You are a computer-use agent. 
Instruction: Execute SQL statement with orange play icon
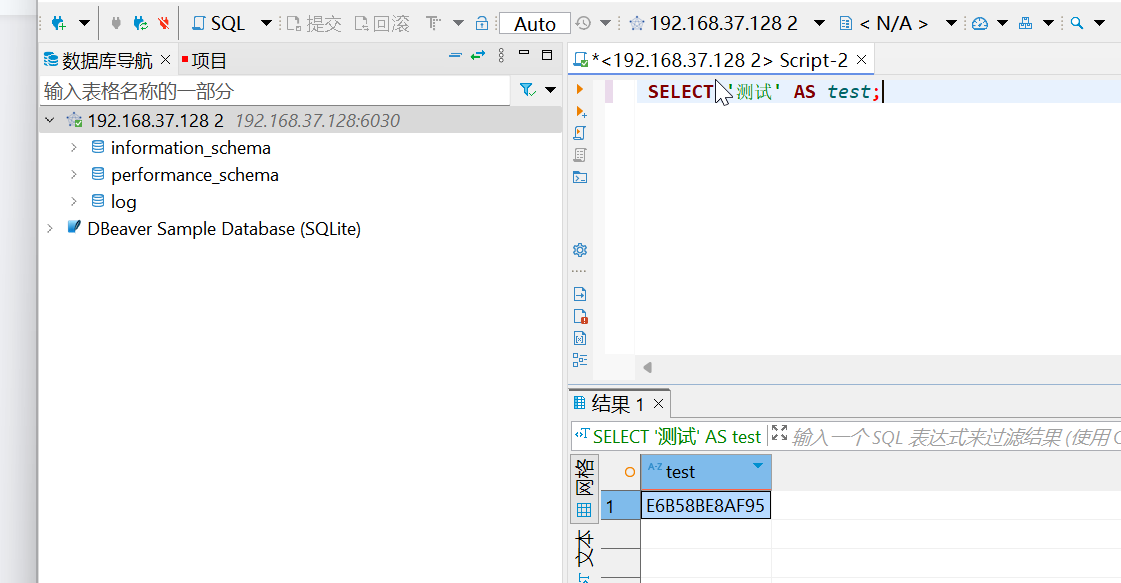[x=580, y=89]
